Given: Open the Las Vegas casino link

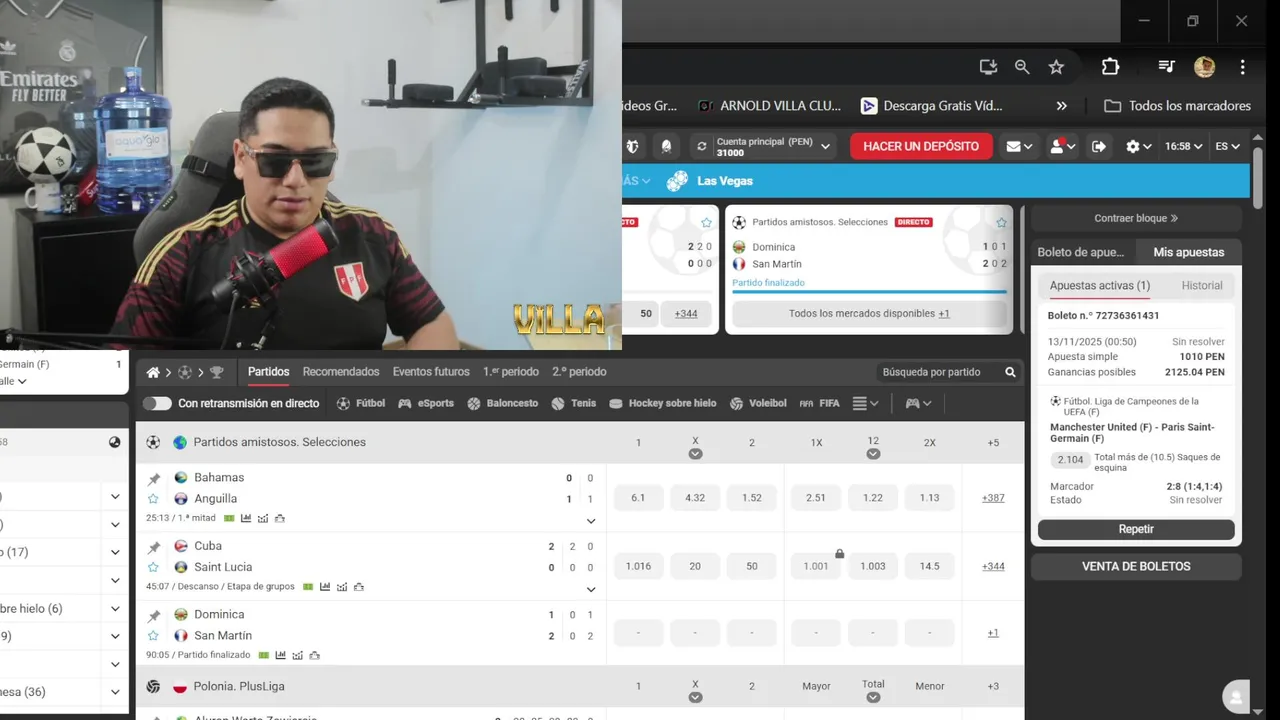Looking at the screenshot, I should point(710,181).
